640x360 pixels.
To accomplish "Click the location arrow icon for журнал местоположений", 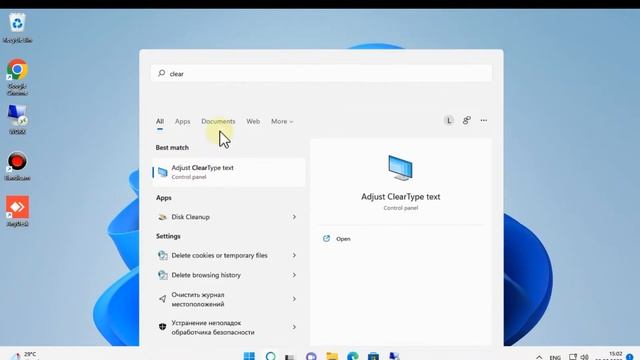I will (162, 299).
